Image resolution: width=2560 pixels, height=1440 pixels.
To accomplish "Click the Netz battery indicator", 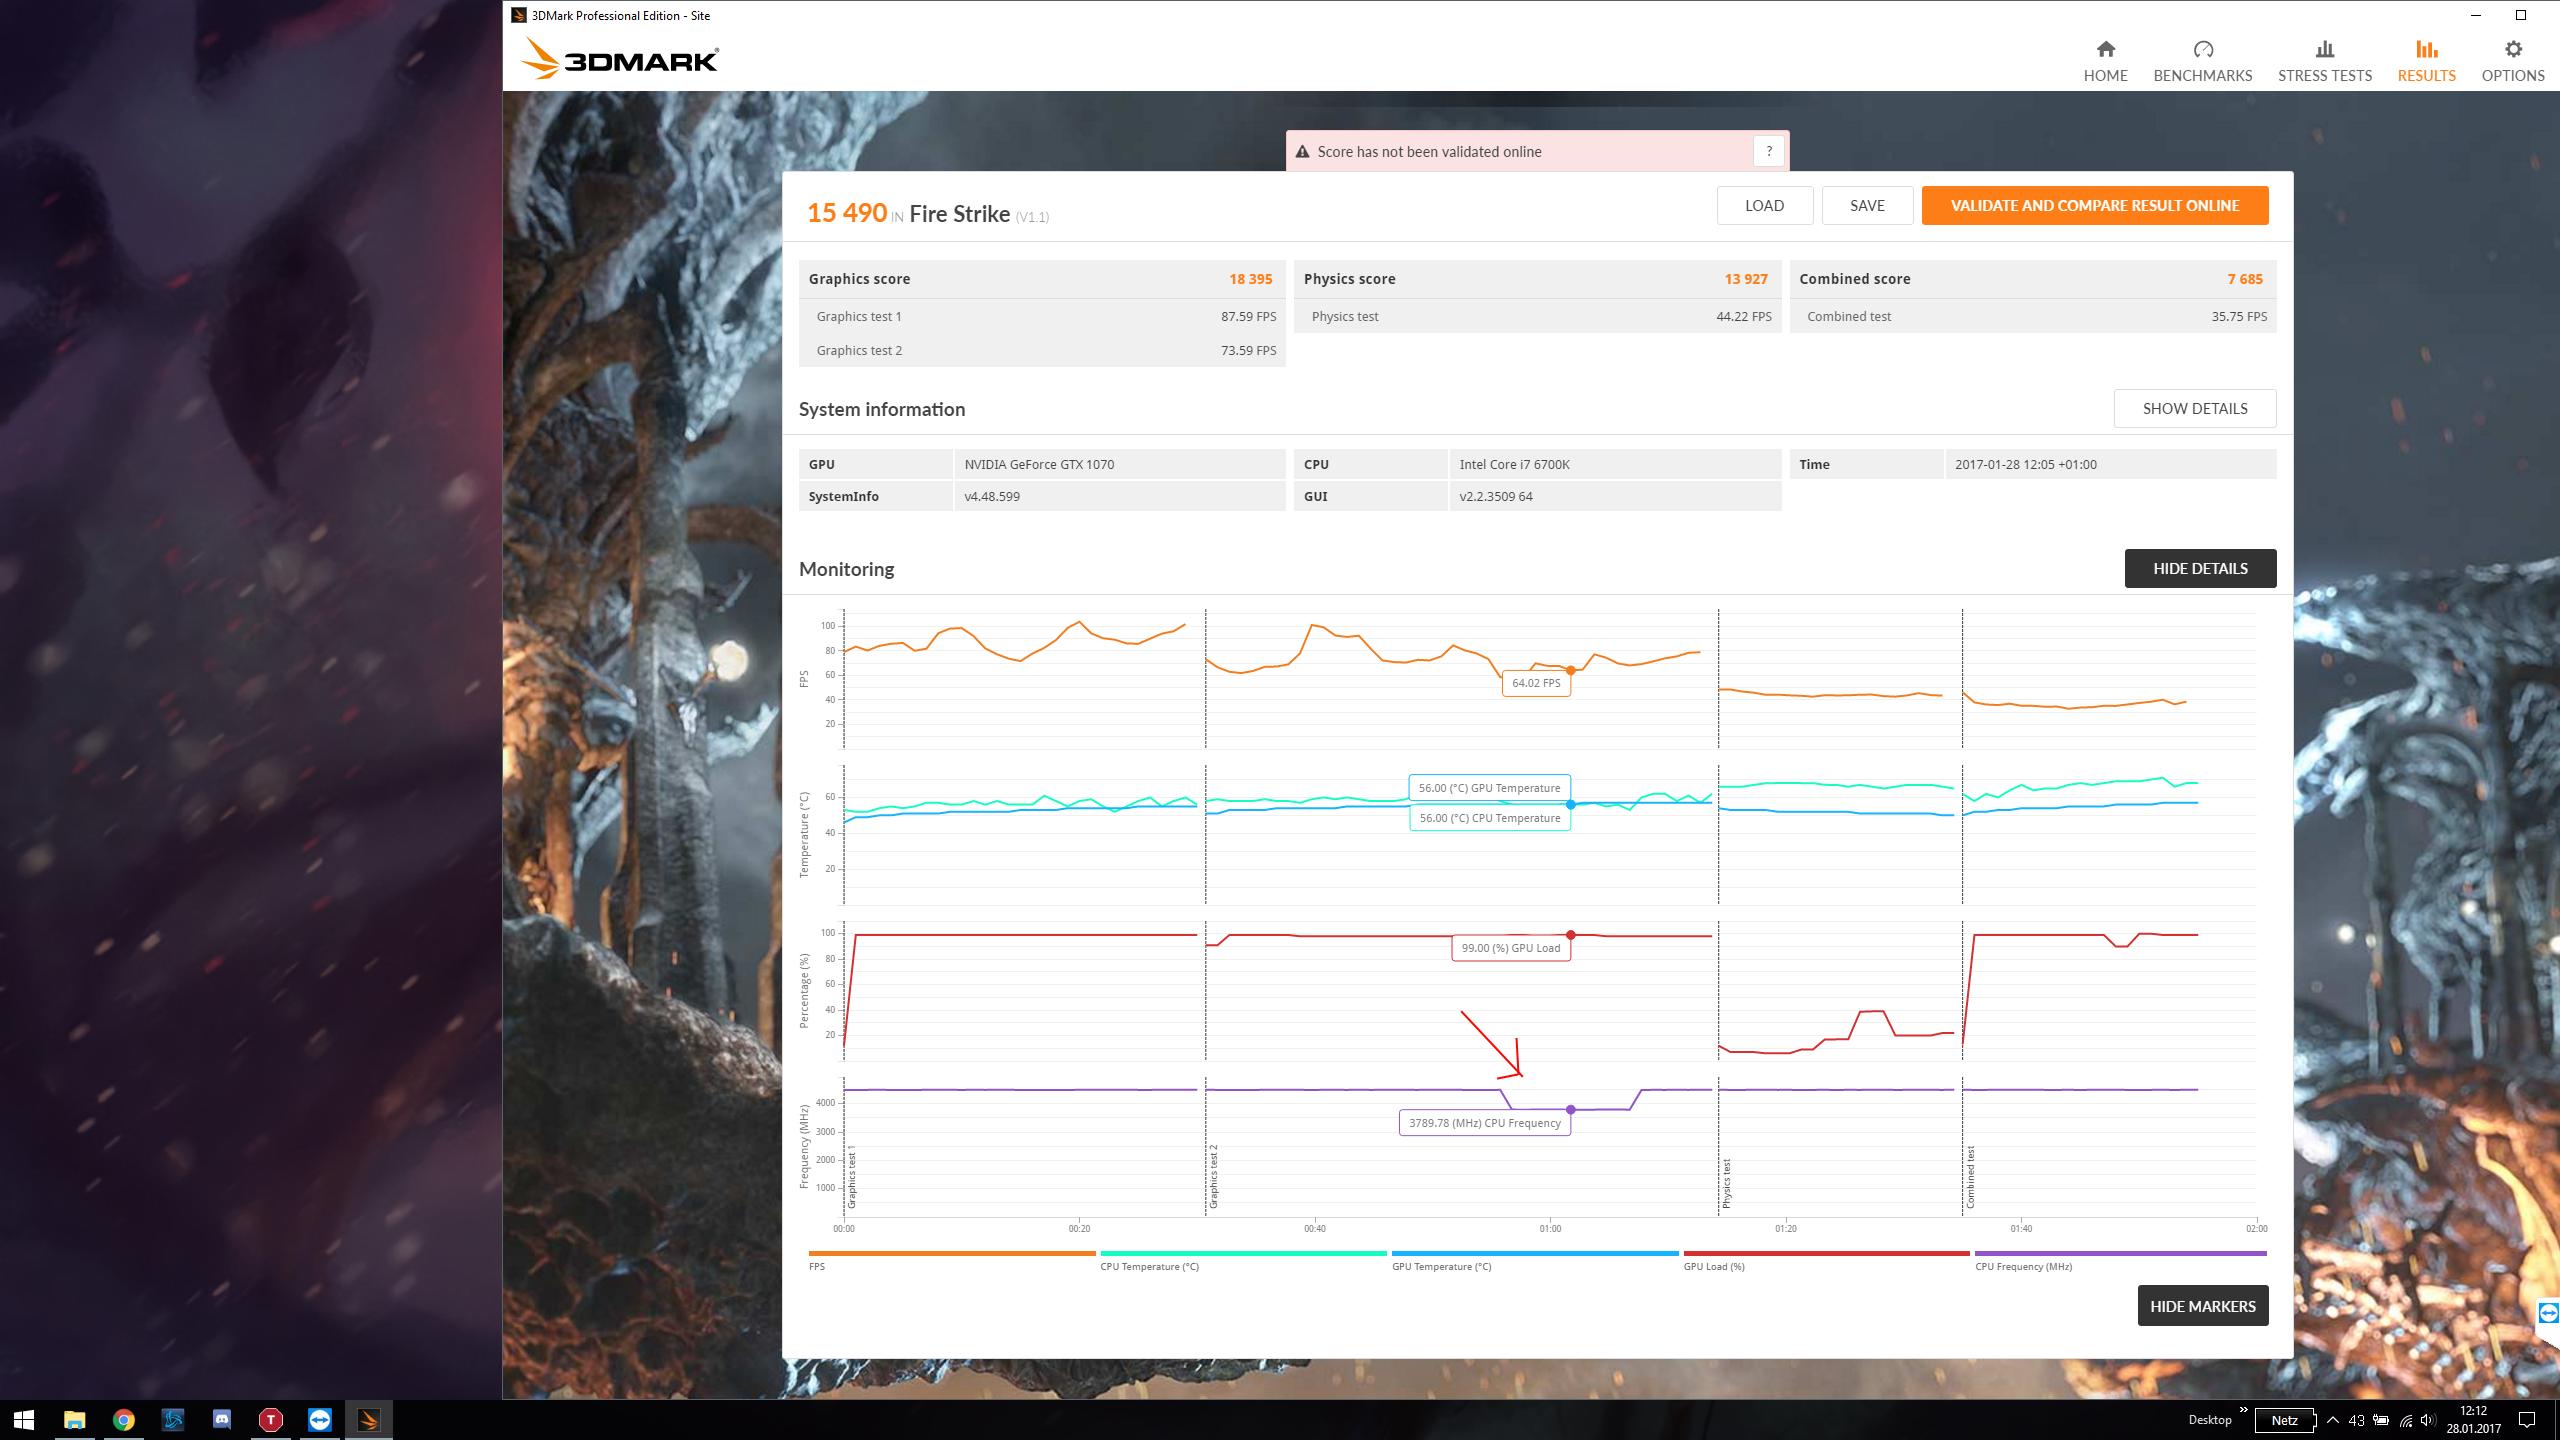I will coord(2284,1420).
